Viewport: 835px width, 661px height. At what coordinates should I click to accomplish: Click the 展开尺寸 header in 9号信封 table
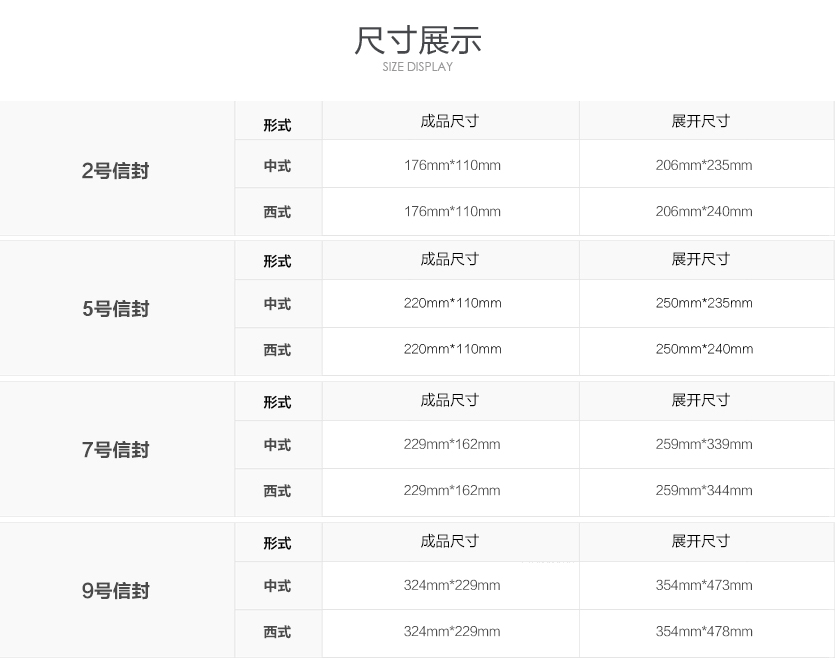[701, 541]
